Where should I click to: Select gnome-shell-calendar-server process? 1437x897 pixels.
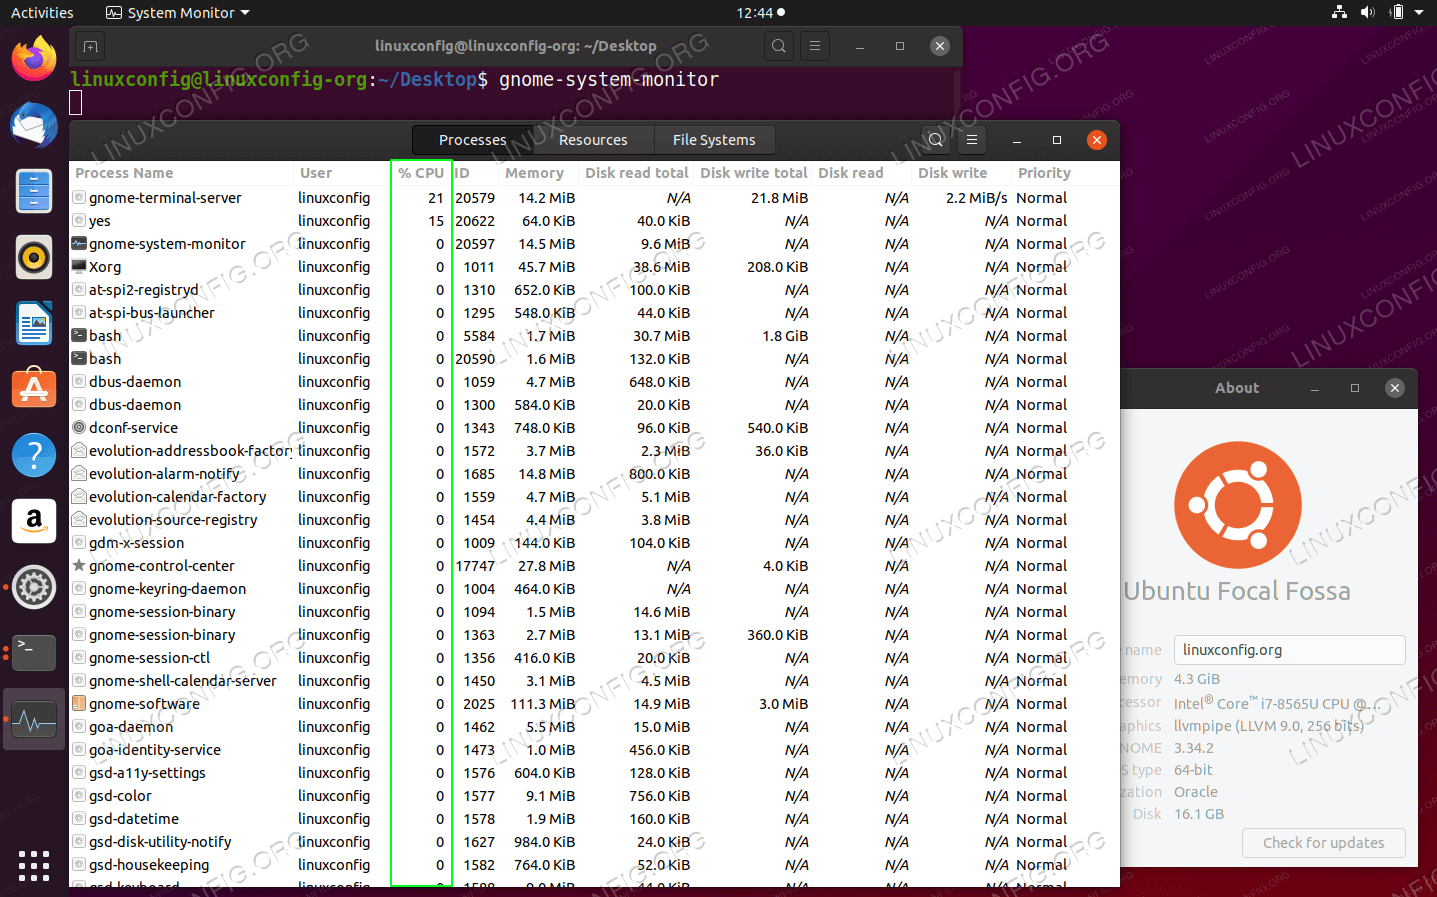coord(594,681)
